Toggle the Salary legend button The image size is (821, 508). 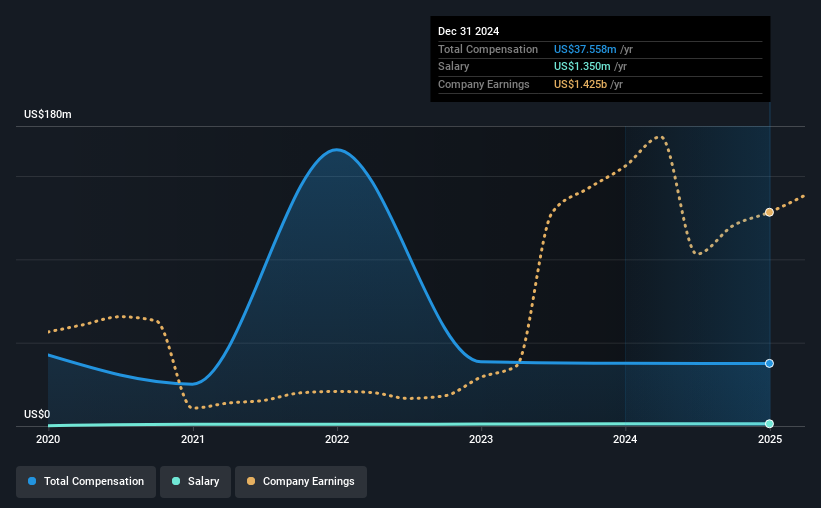tap(195, 481)
